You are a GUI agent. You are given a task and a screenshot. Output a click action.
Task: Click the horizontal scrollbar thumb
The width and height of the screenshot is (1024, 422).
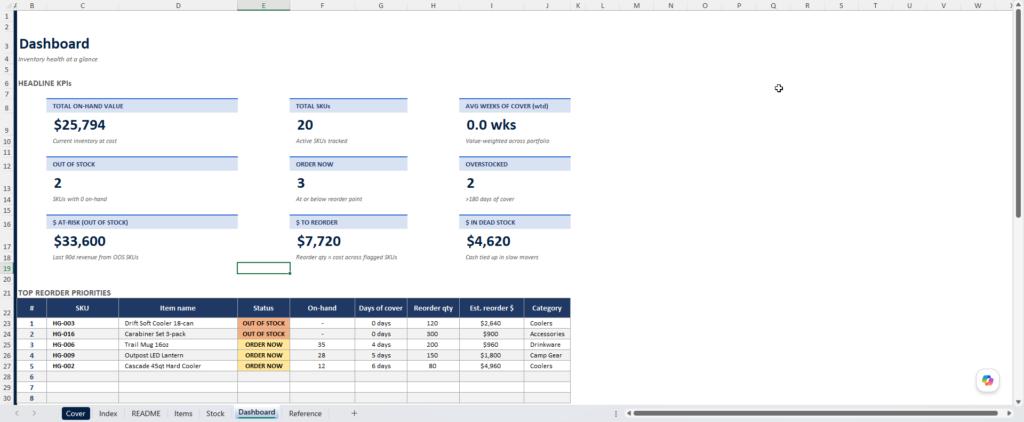click(814, 414)
